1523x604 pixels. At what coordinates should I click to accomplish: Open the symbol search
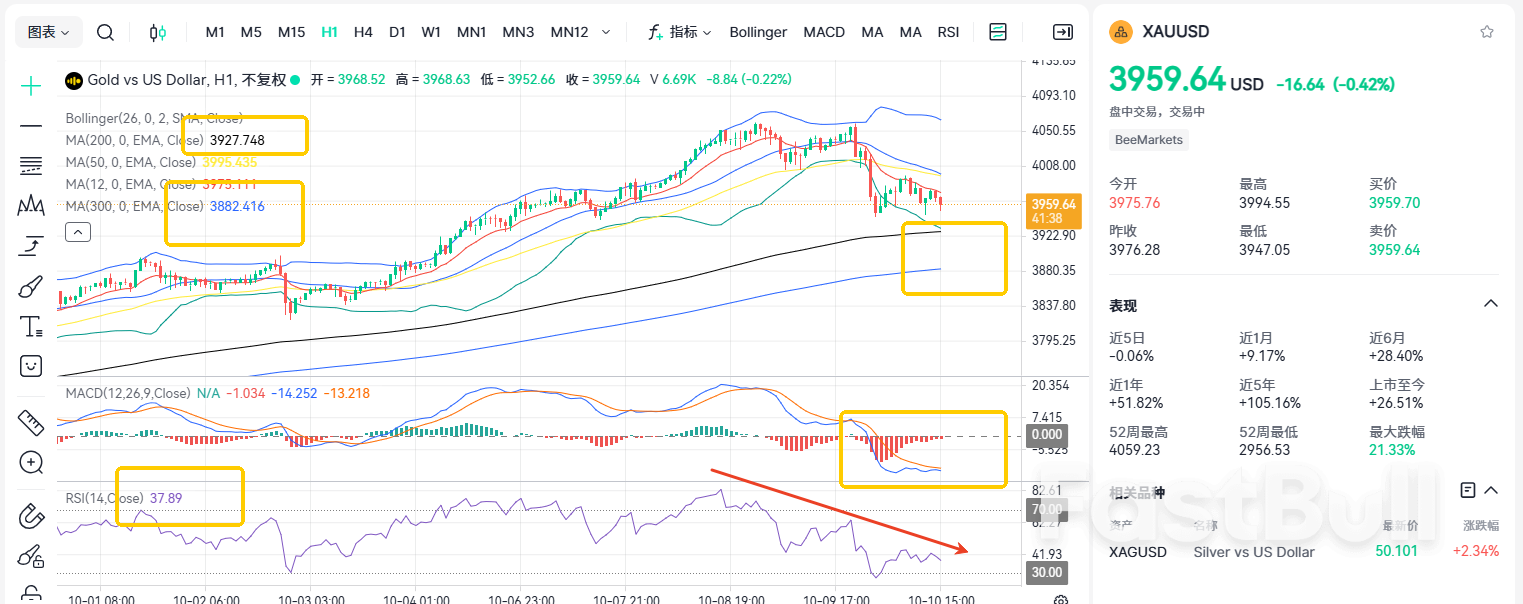click(x=105, y=31)
